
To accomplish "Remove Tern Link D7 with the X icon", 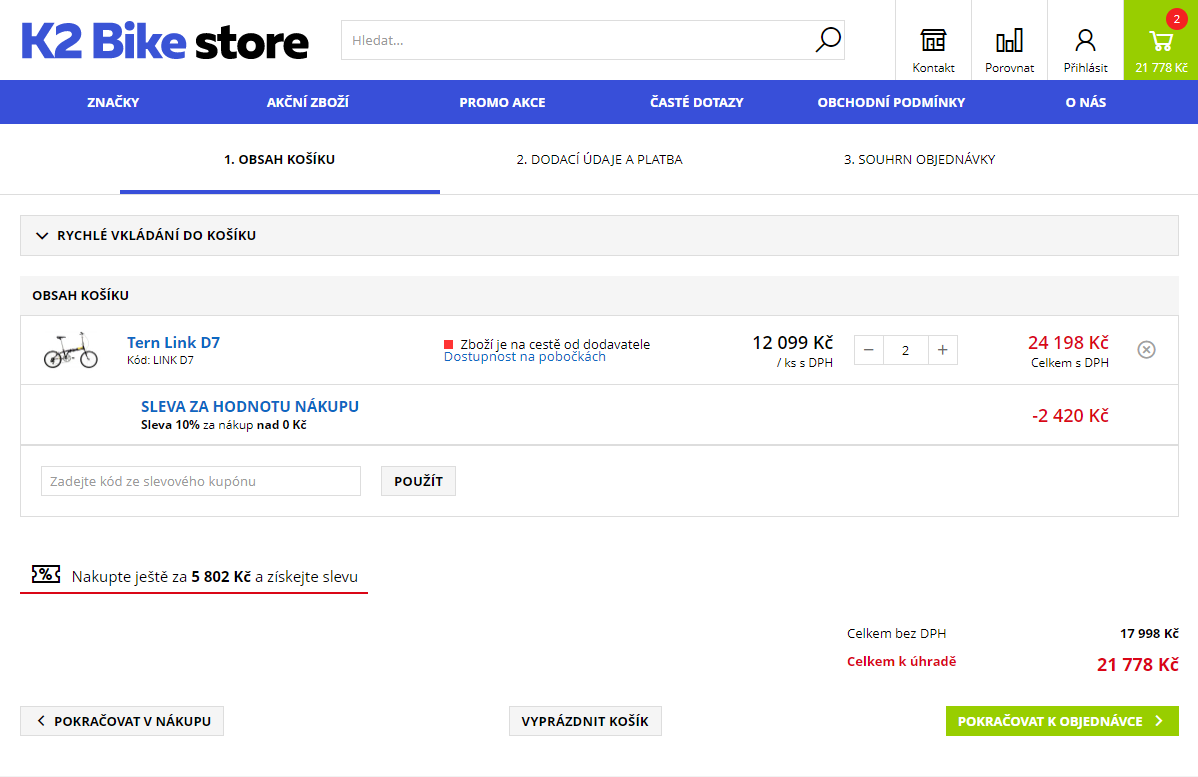I will [x=1146, y=350].
